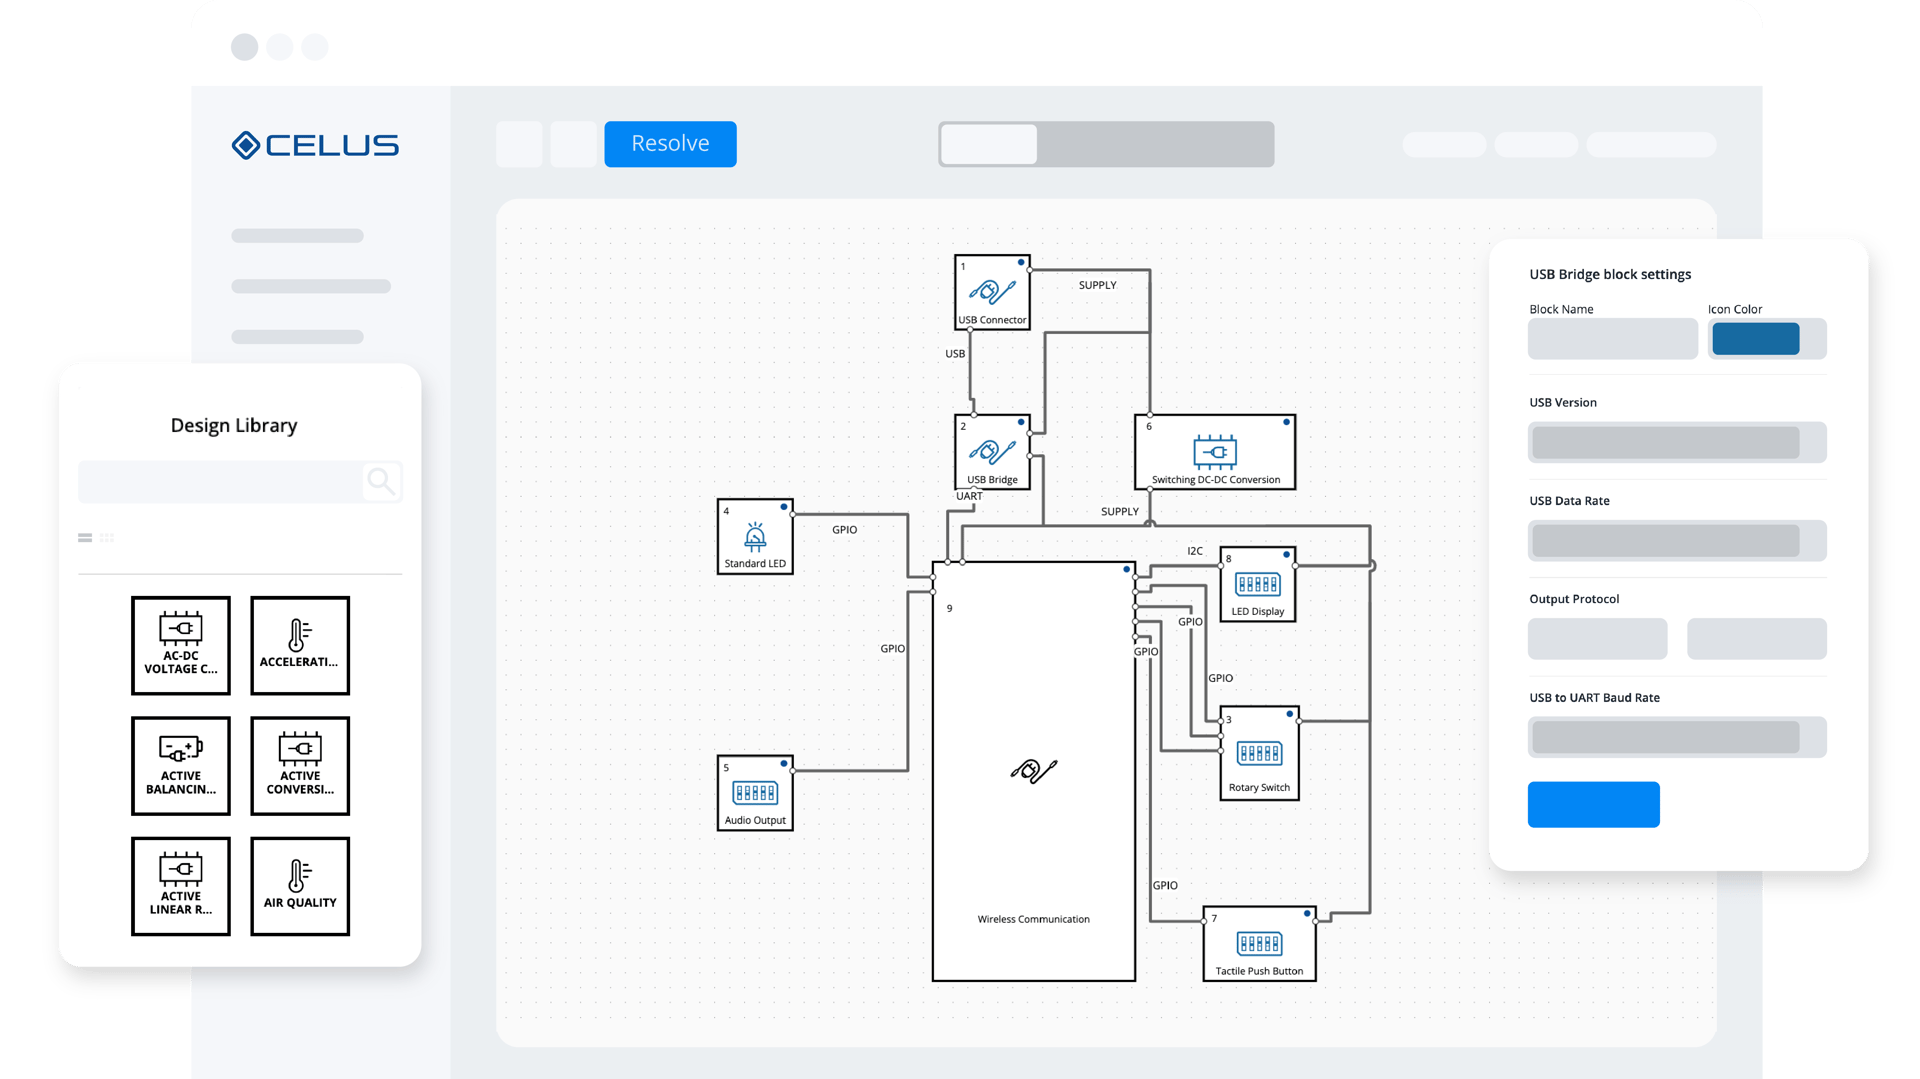Click the third sidebar menu placeholder
Image resolution: width=1920 pixels, height=1079 pixels.
297,337
